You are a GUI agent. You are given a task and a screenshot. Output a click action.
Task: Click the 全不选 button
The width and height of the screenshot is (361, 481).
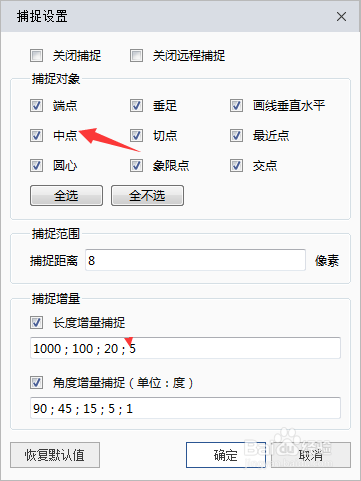[x=147, y=196]
